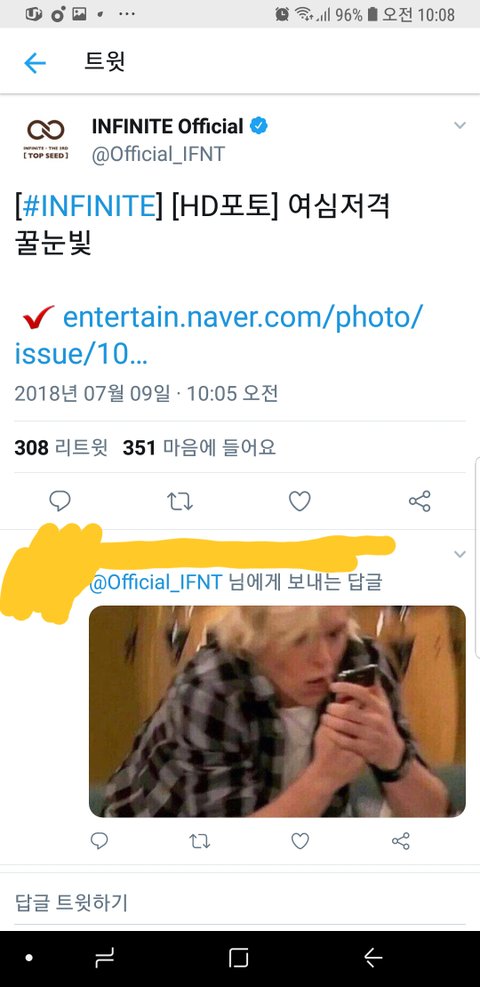Open the entertain.naver.com photo link
Viewport: 480px width, 987px height.
[219, 336]
